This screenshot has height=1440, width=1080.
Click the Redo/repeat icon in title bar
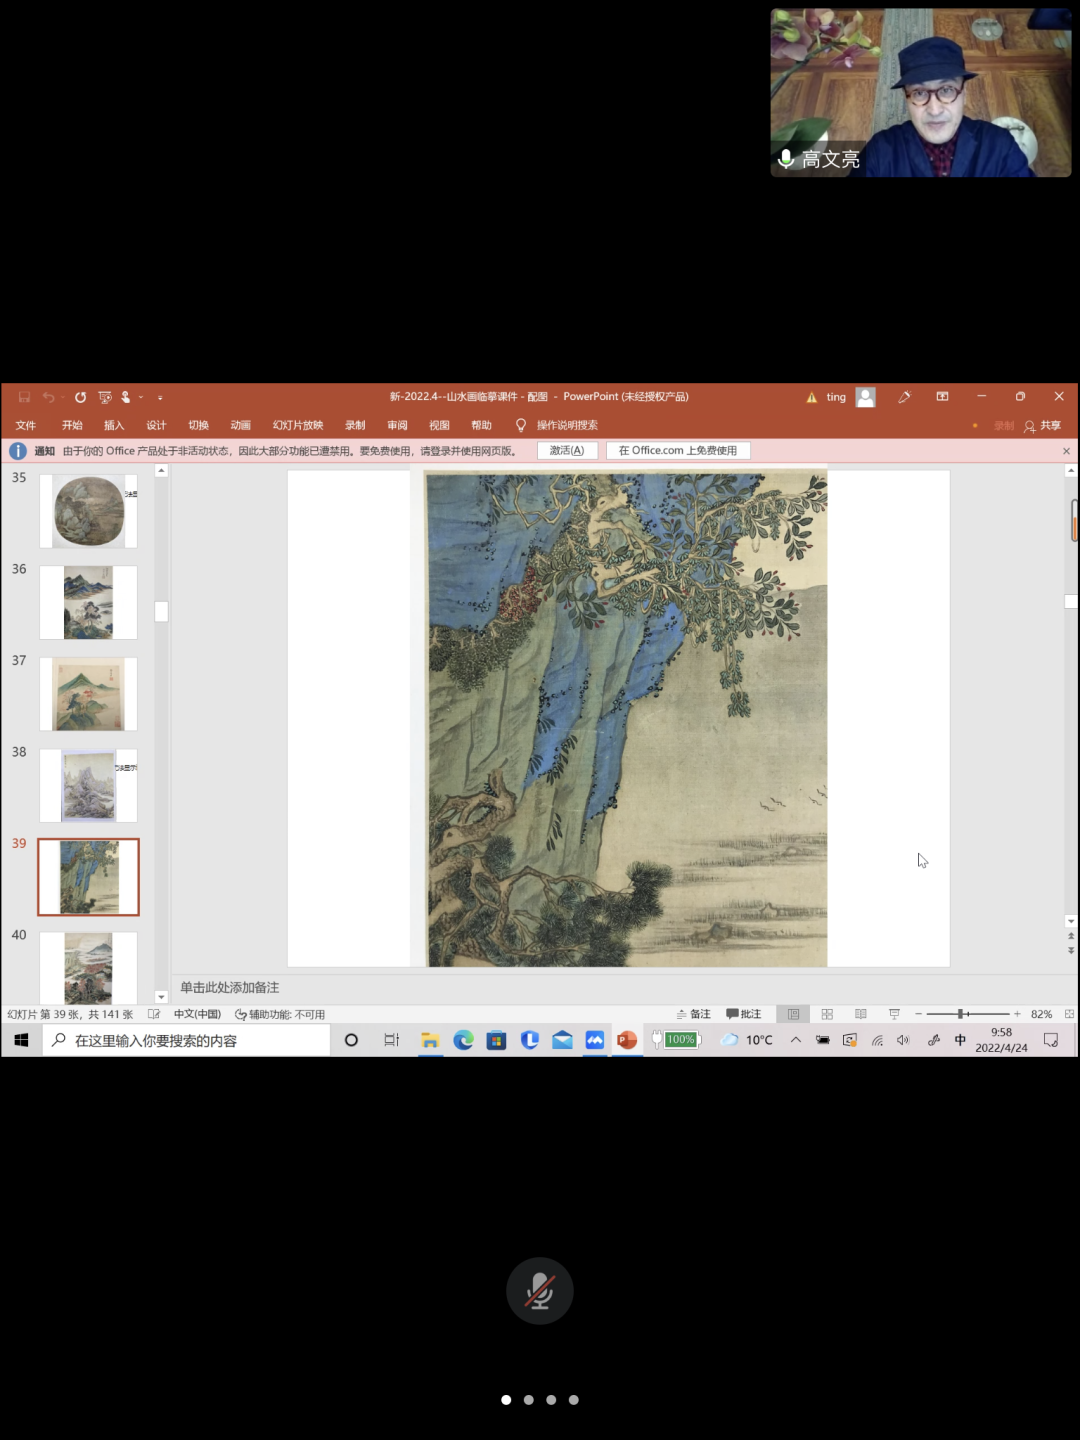tap(80, 397)
